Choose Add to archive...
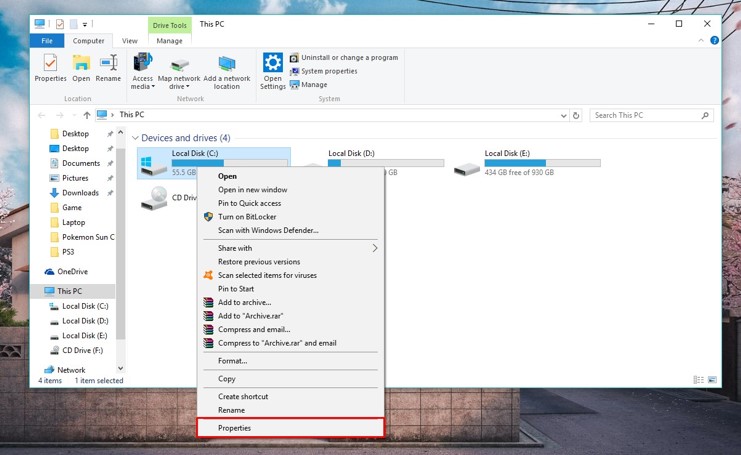741x455 pixels. pos(290,302)
